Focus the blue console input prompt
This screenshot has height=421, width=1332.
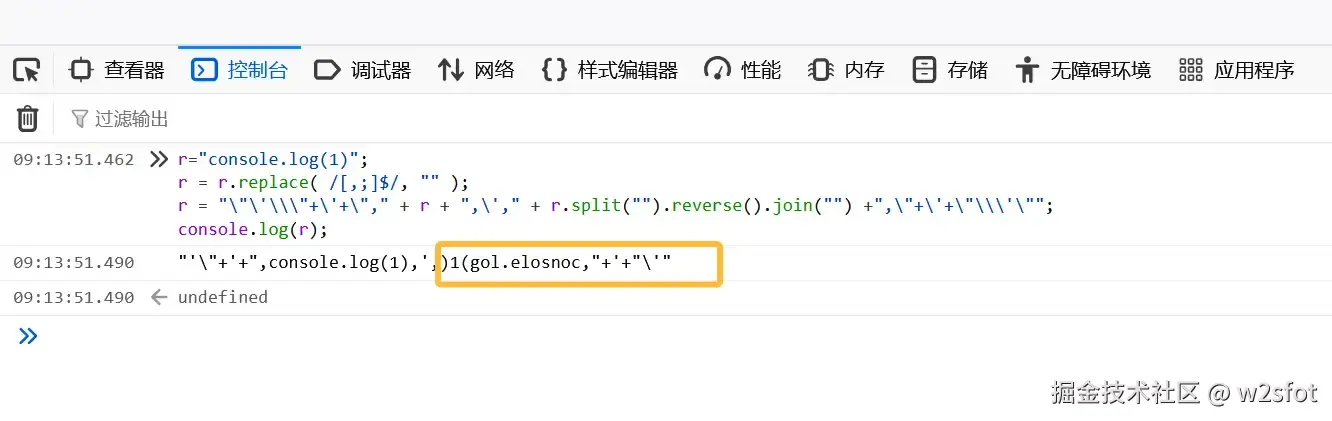click(600, 337)
